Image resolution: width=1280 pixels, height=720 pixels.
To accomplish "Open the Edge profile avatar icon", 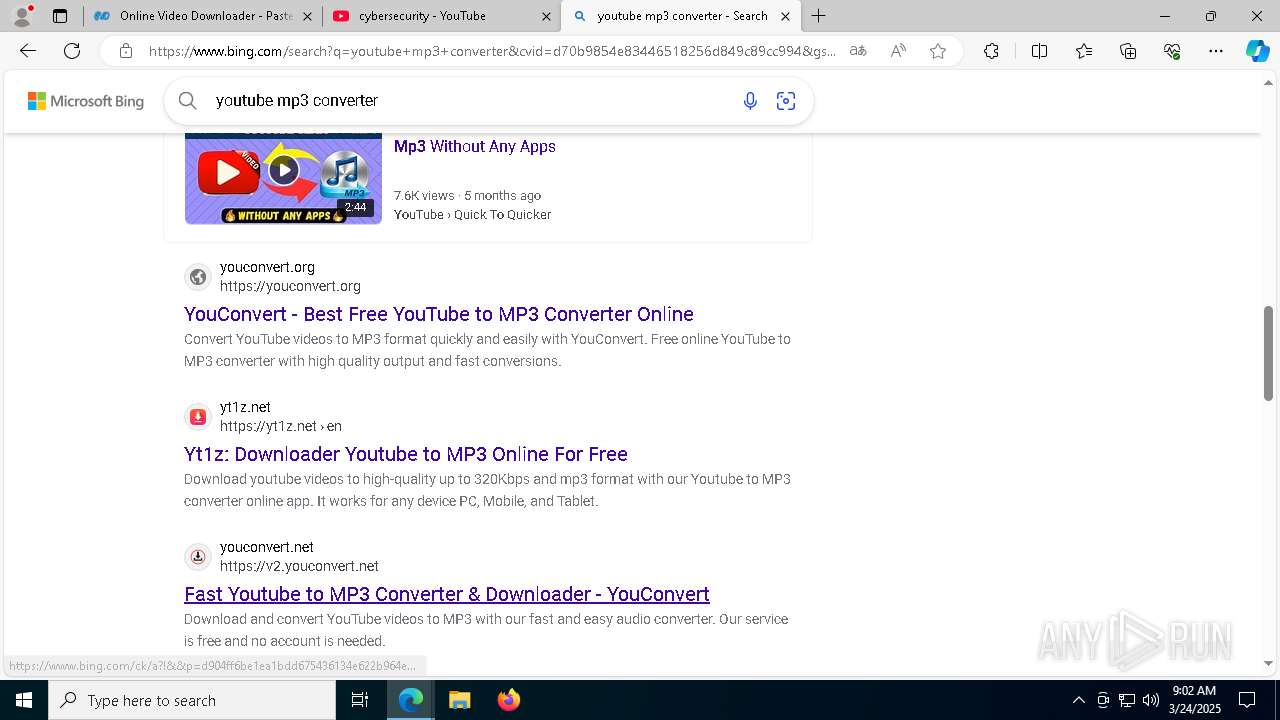I will coord(22,16).
